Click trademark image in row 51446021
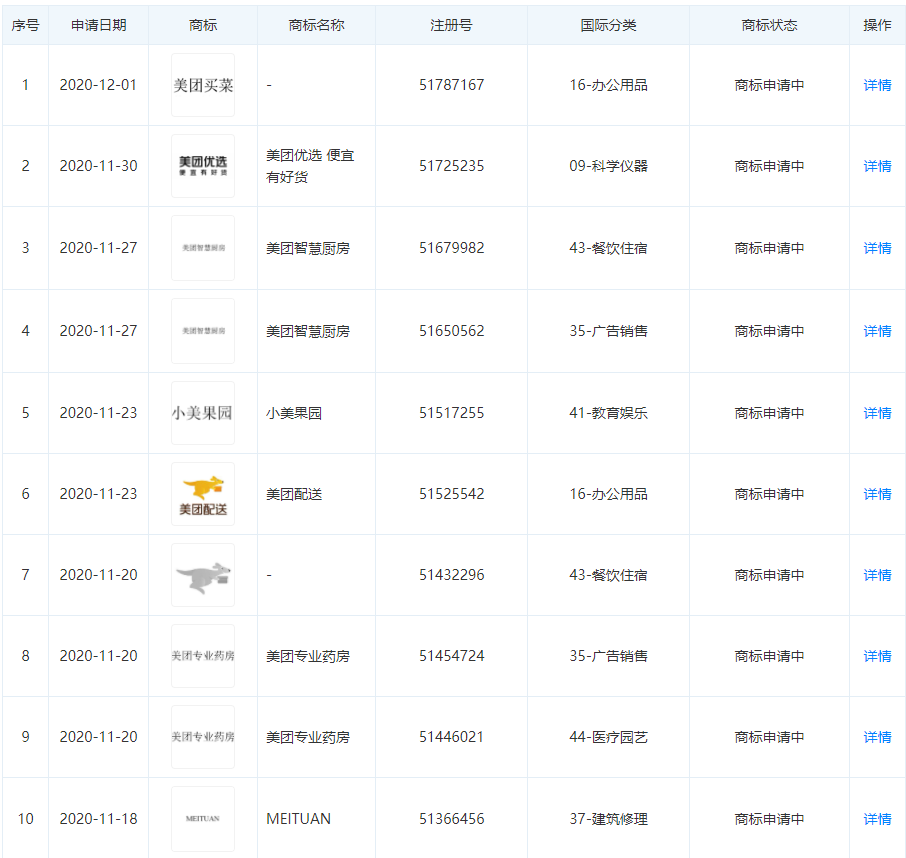906x858 pixels. (x=203, y=737)
